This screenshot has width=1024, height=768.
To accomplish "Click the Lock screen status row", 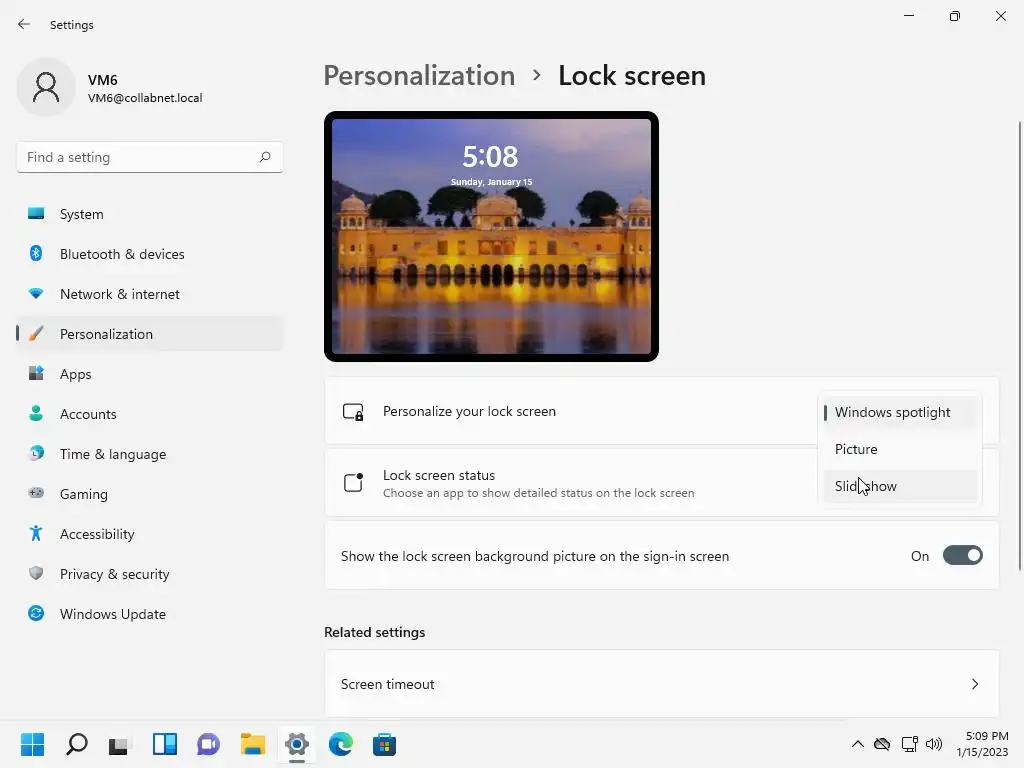I will click(x=662, y=483).
